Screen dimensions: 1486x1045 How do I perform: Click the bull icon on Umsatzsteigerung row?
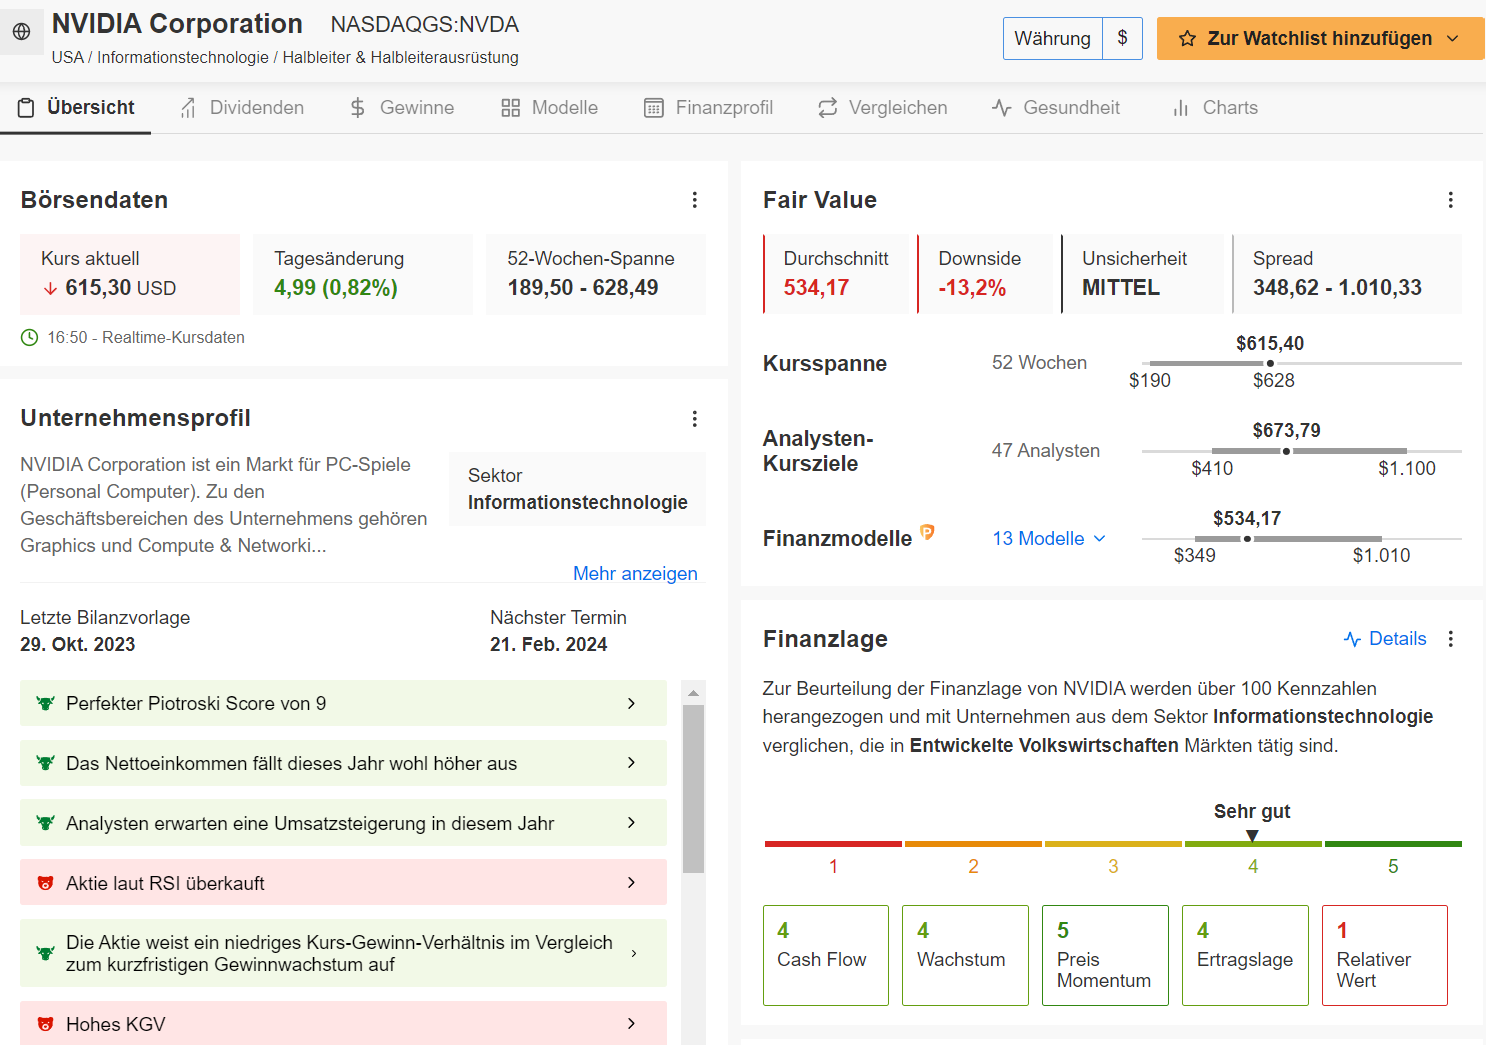coord(45,823)
